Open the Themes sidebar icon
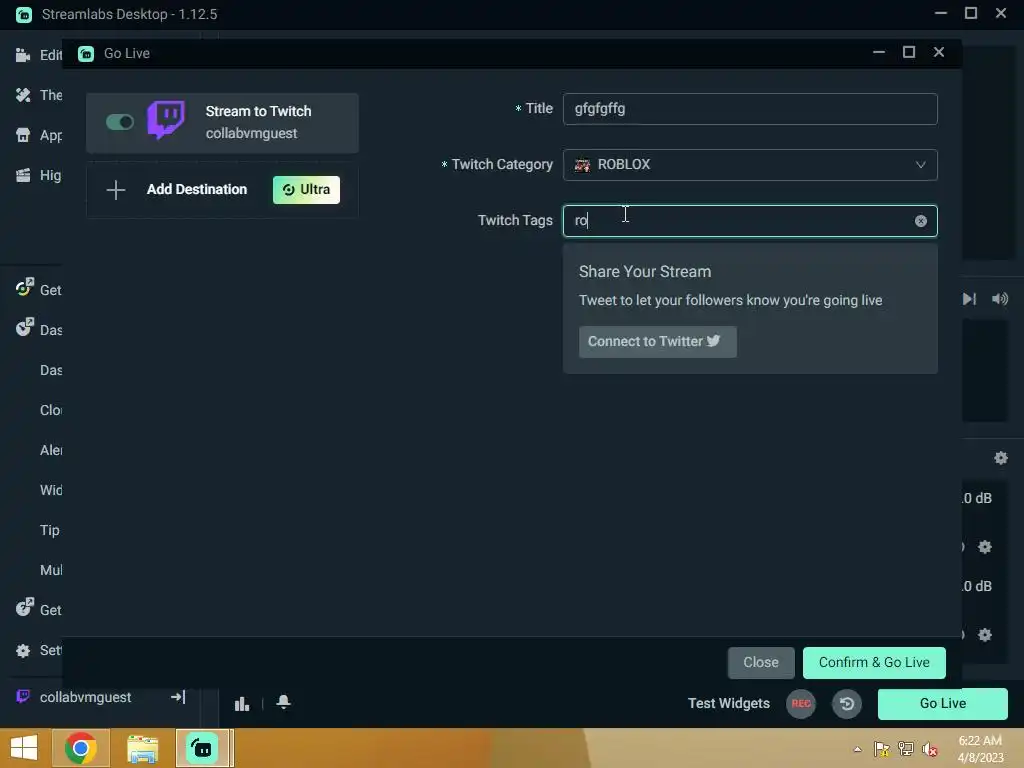The image size is (1024, 768). [23, 95]
